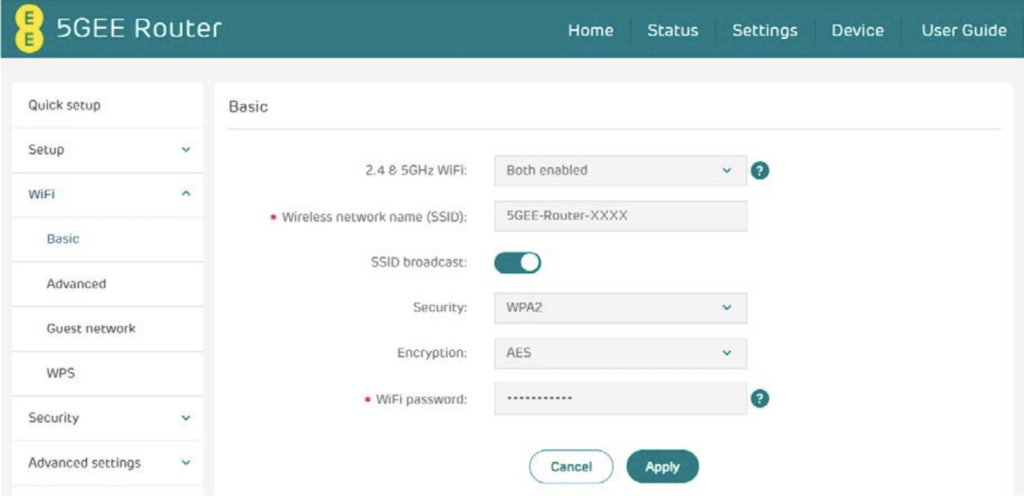
Task: Open the Encryption dropdown
Action: coord(620,353)
